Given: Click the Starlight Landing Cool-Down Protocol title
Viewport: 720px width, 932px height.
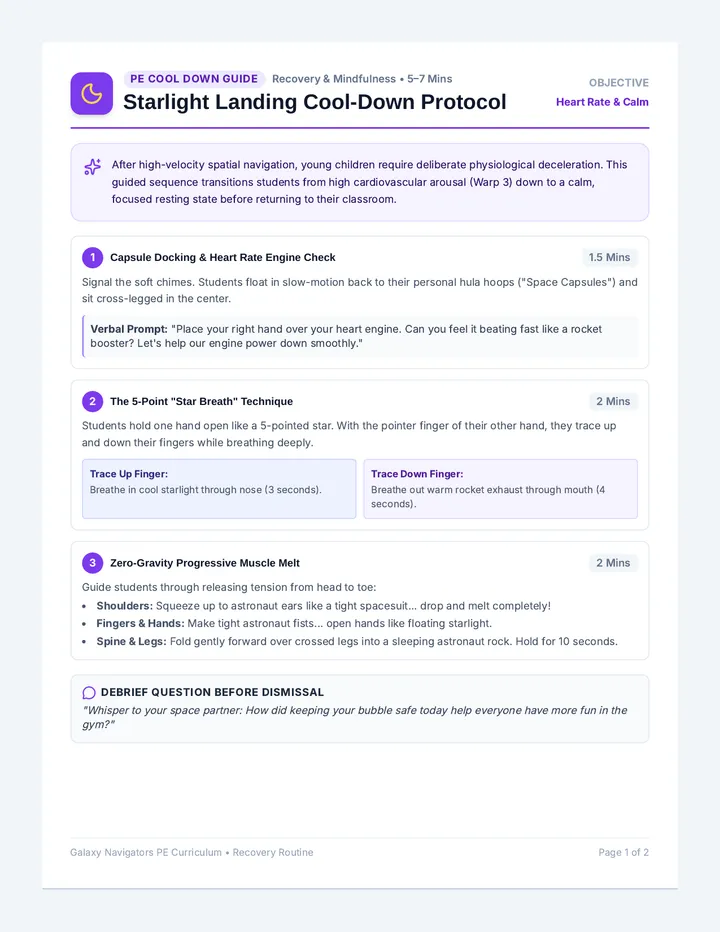Looking at the screenshot, I should (x=315, y=102).
